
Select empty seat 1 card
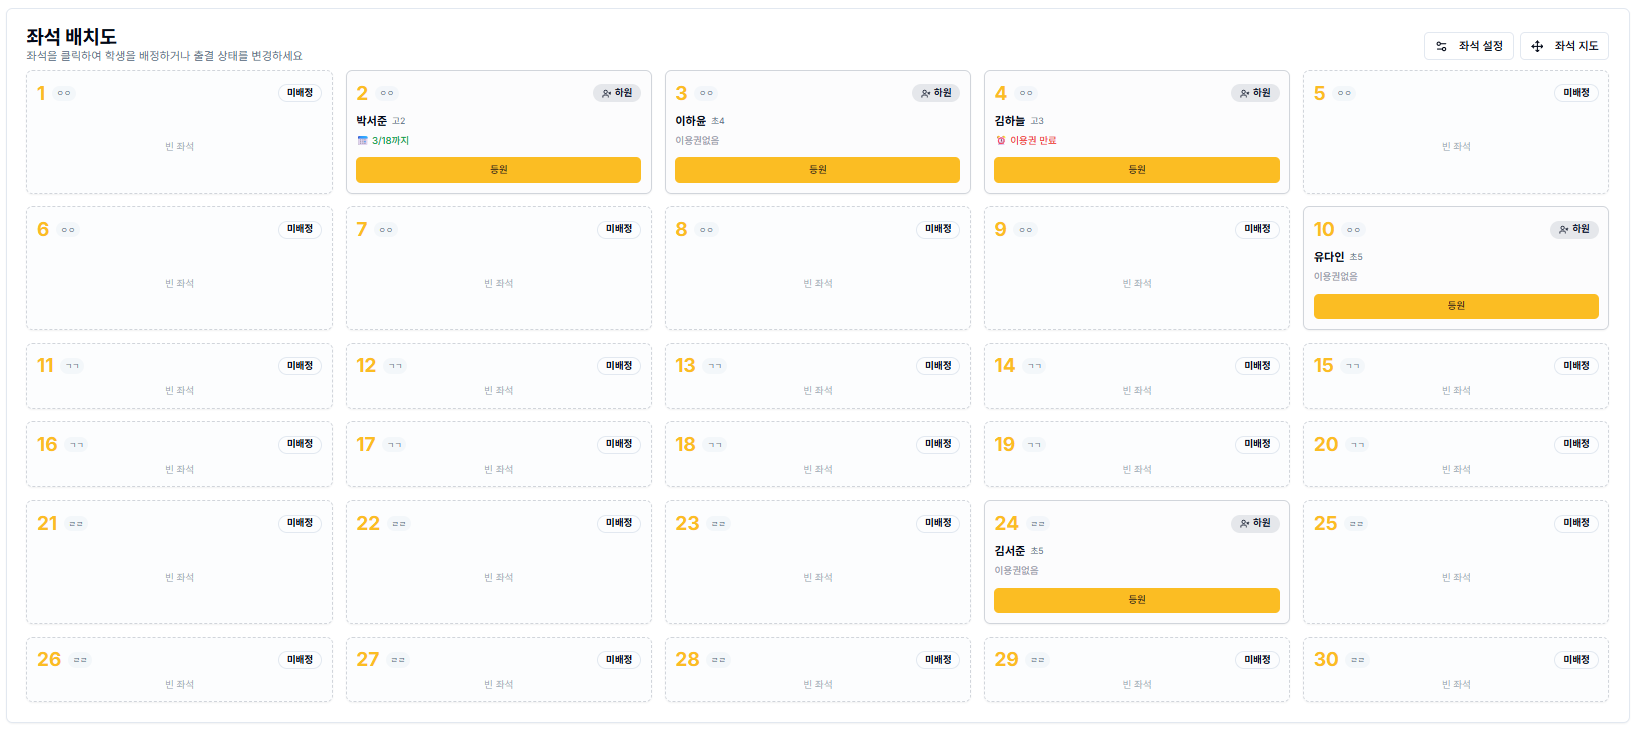[179, 146]
